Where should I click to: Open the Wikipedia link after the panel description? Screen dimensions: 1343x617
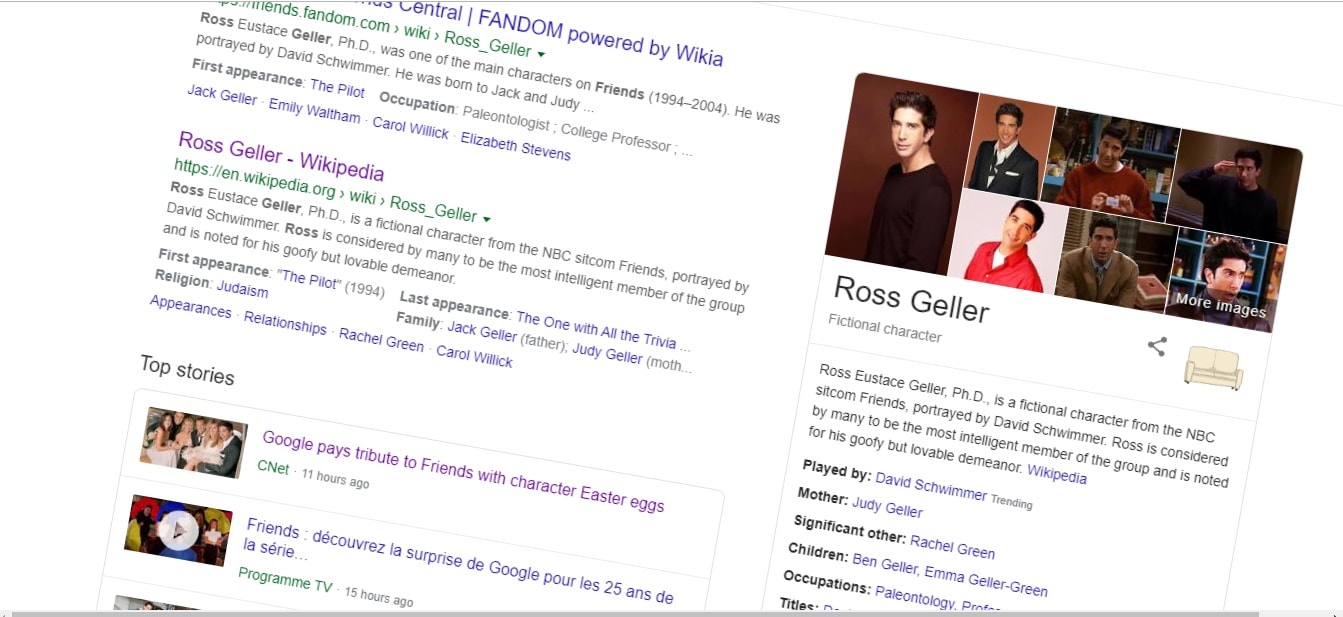click(1057, 476)
